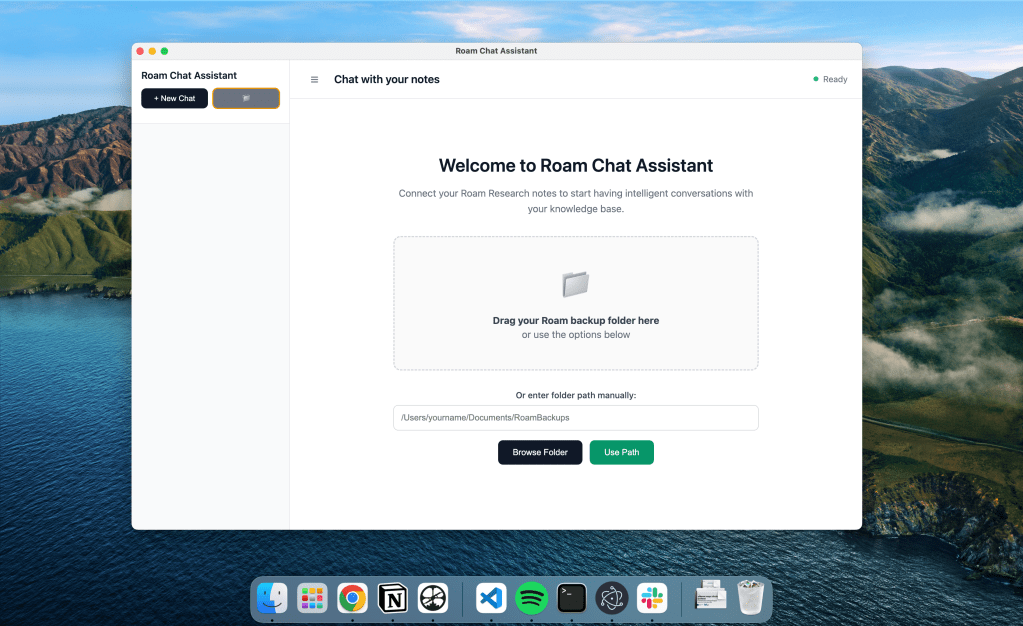Switch to Visual Studio Code in dock
1023x626 pixels.
[x=491, y=598]
